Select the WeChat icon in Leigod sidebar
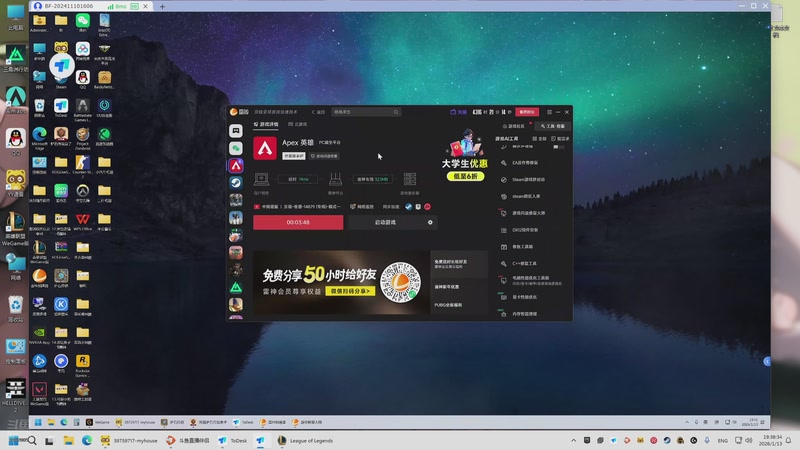800x450 pixels. tap(236, 148)
